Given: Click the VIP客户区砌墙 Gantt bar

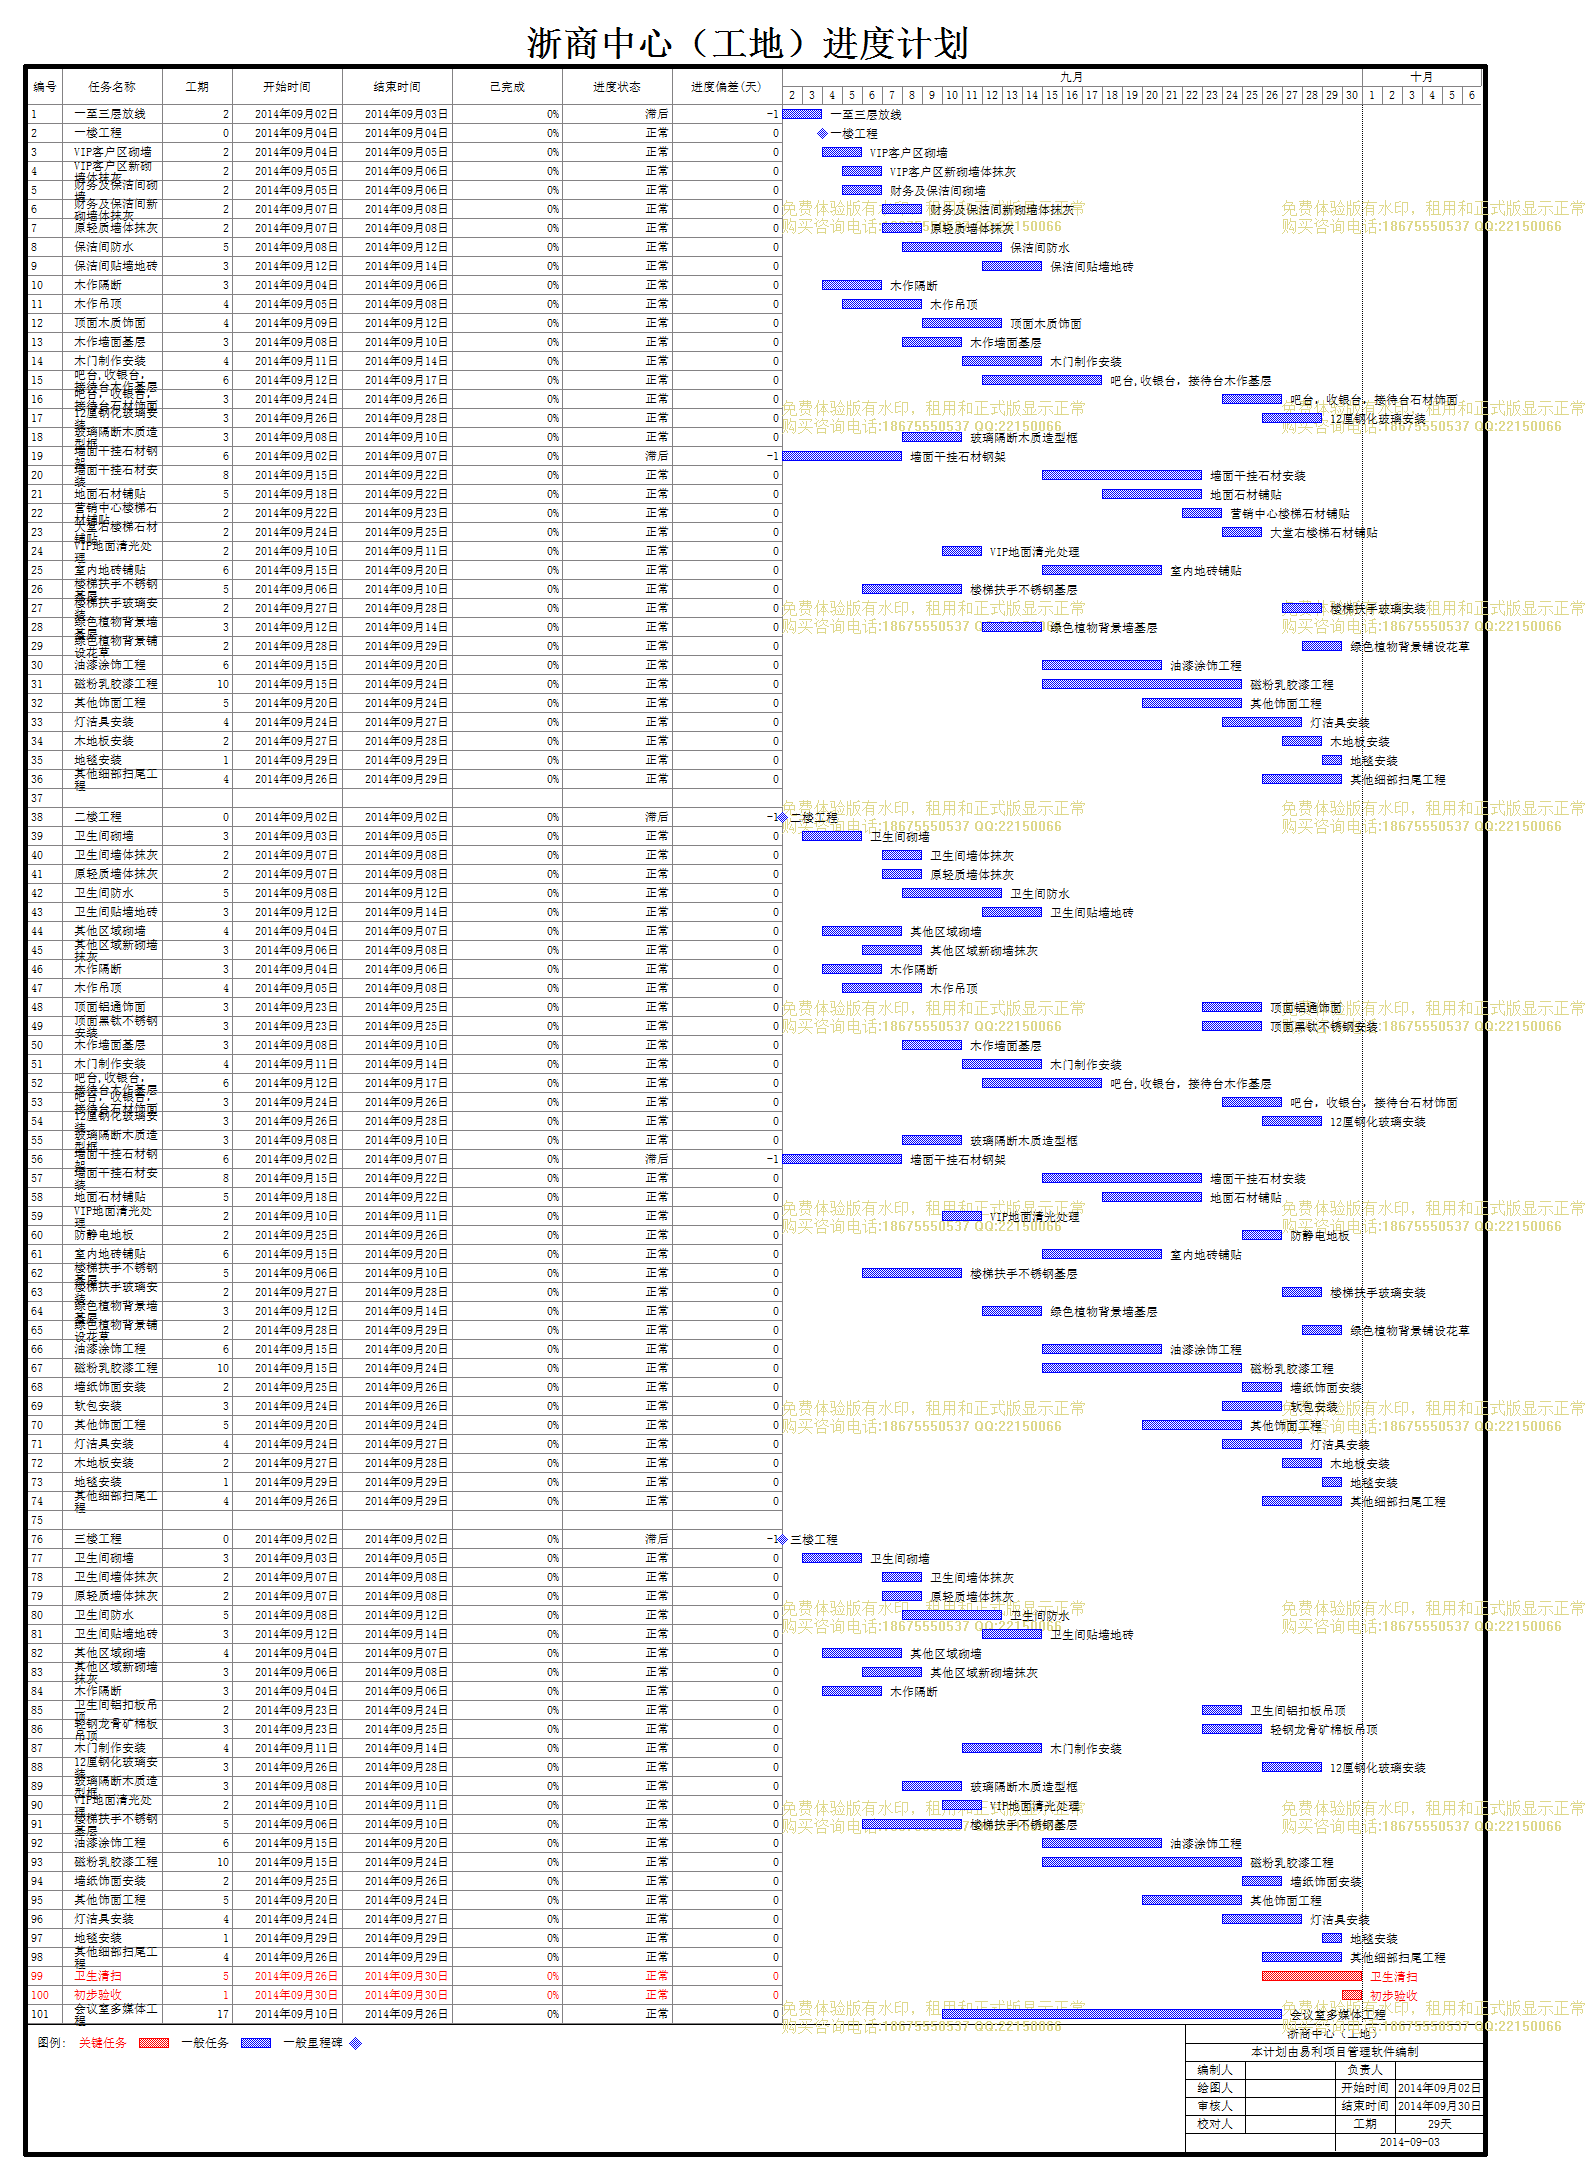Looking at the screenshot, I should pyautogui.click(x=842, y=152).
